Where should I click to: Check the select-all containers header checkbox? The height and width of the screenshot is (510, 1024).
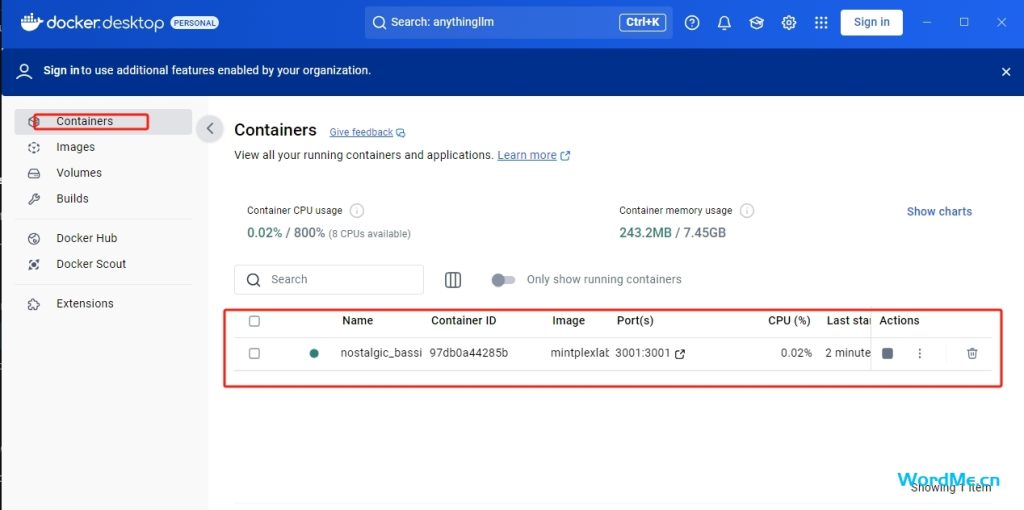255,321
